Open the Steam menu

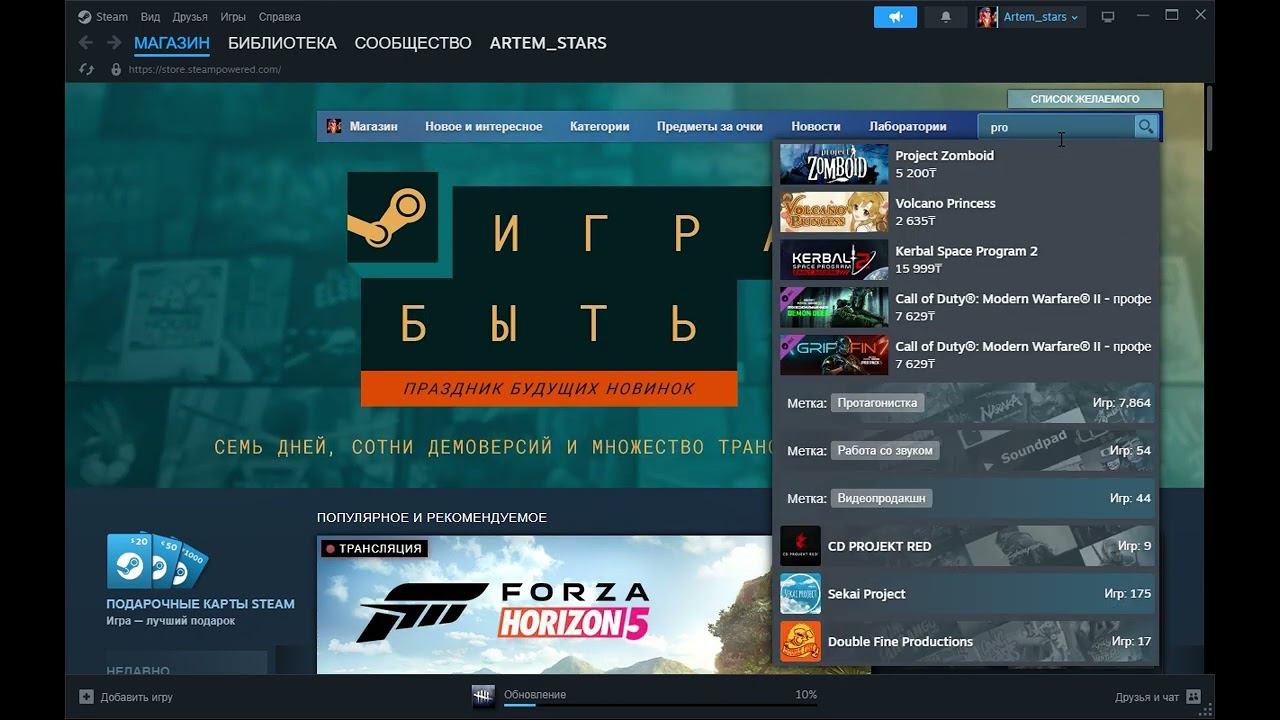pyautogui.click(x=112, y=17)
